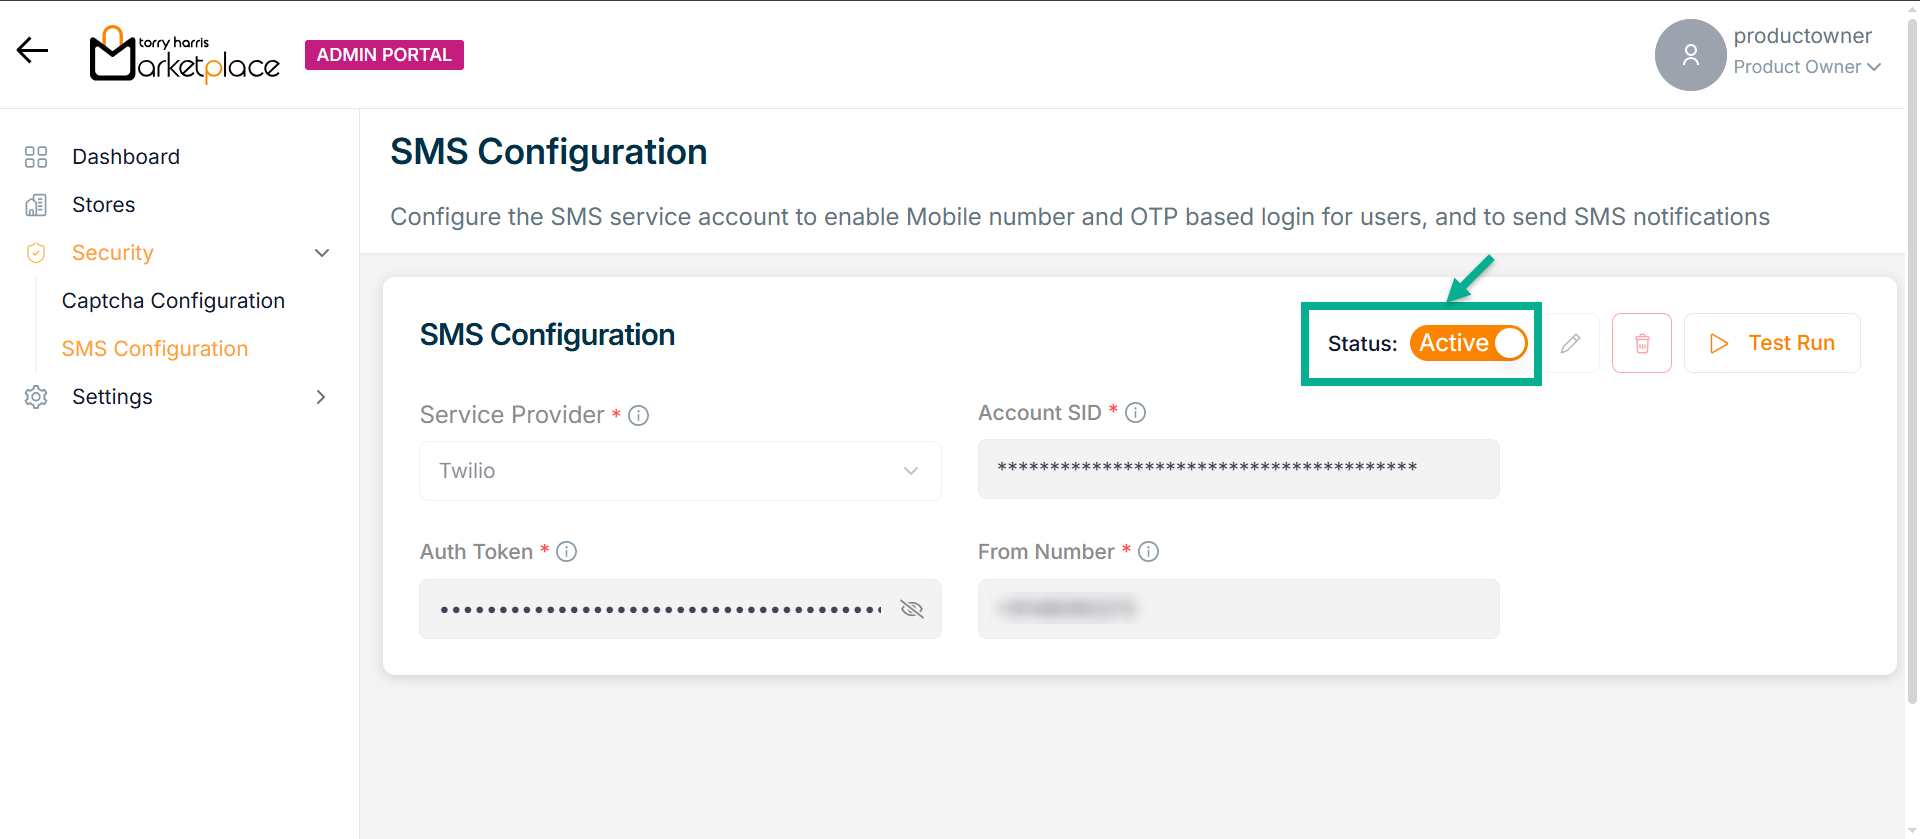
Task: Open the Twilio service provider dropdown
Action: coord(680,471)
